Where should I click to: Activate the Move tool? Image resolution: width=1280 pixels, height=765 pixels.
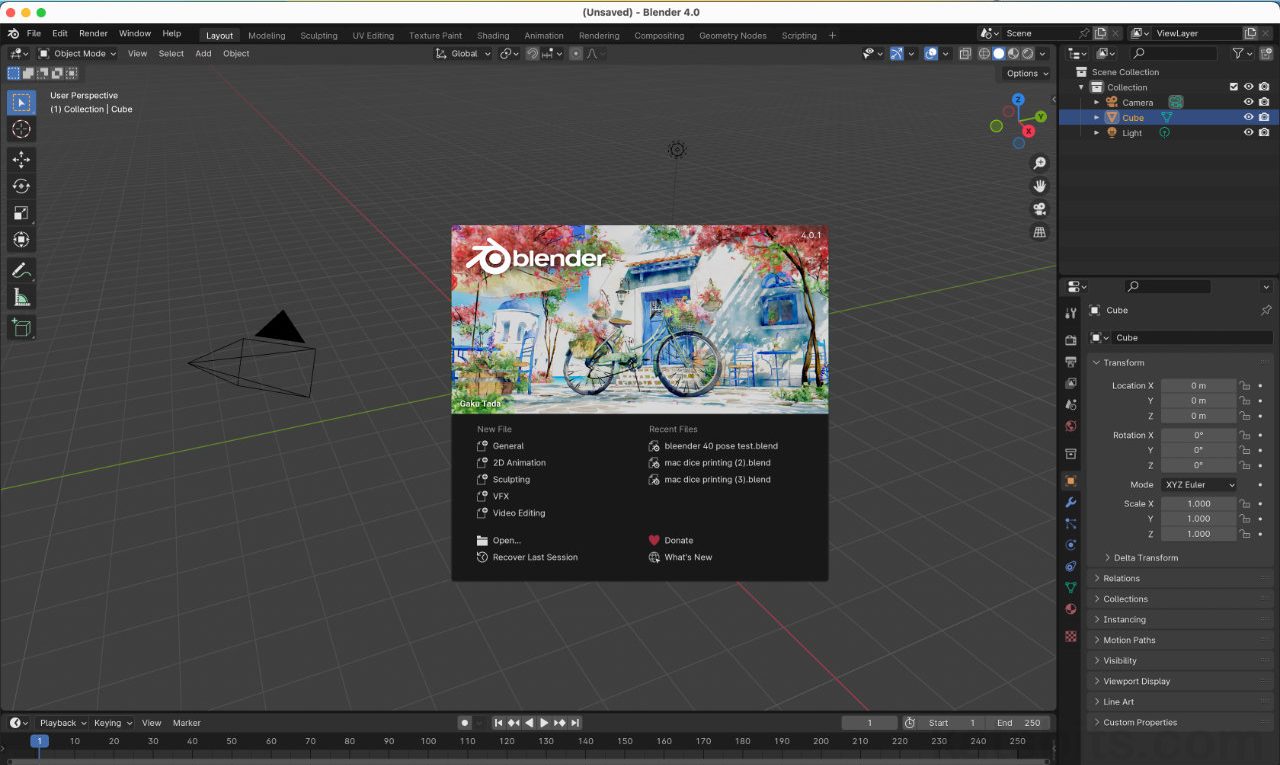click(x=21, y=160)
